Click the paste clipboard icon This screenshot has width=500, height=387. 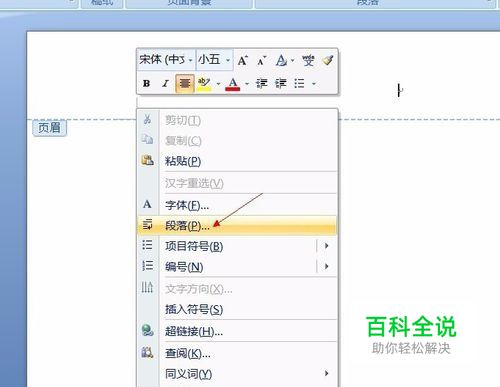coord(147,160)
